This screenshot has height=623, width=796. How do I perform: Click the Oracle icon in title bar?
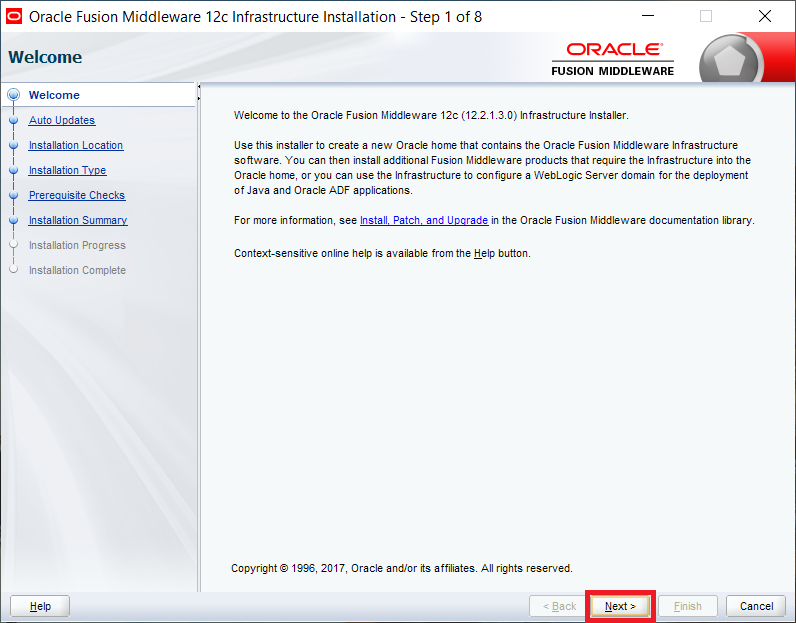click(x=14, y=16)
